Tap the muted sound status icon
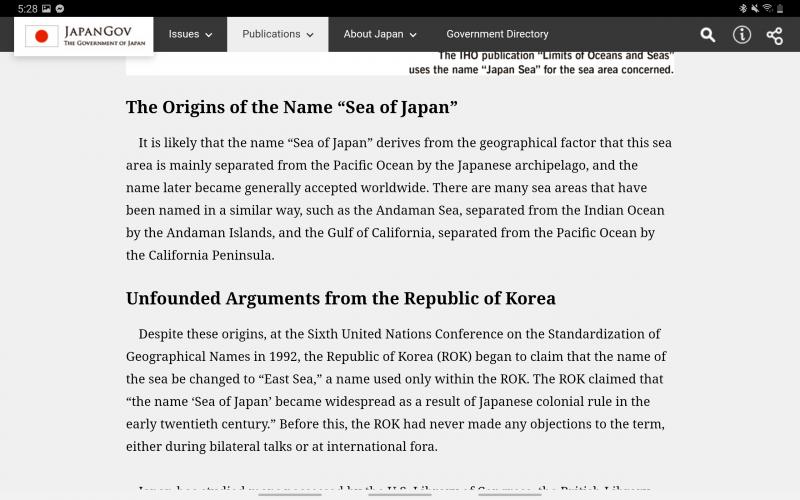800x500 pixels. tap(755, 8)
